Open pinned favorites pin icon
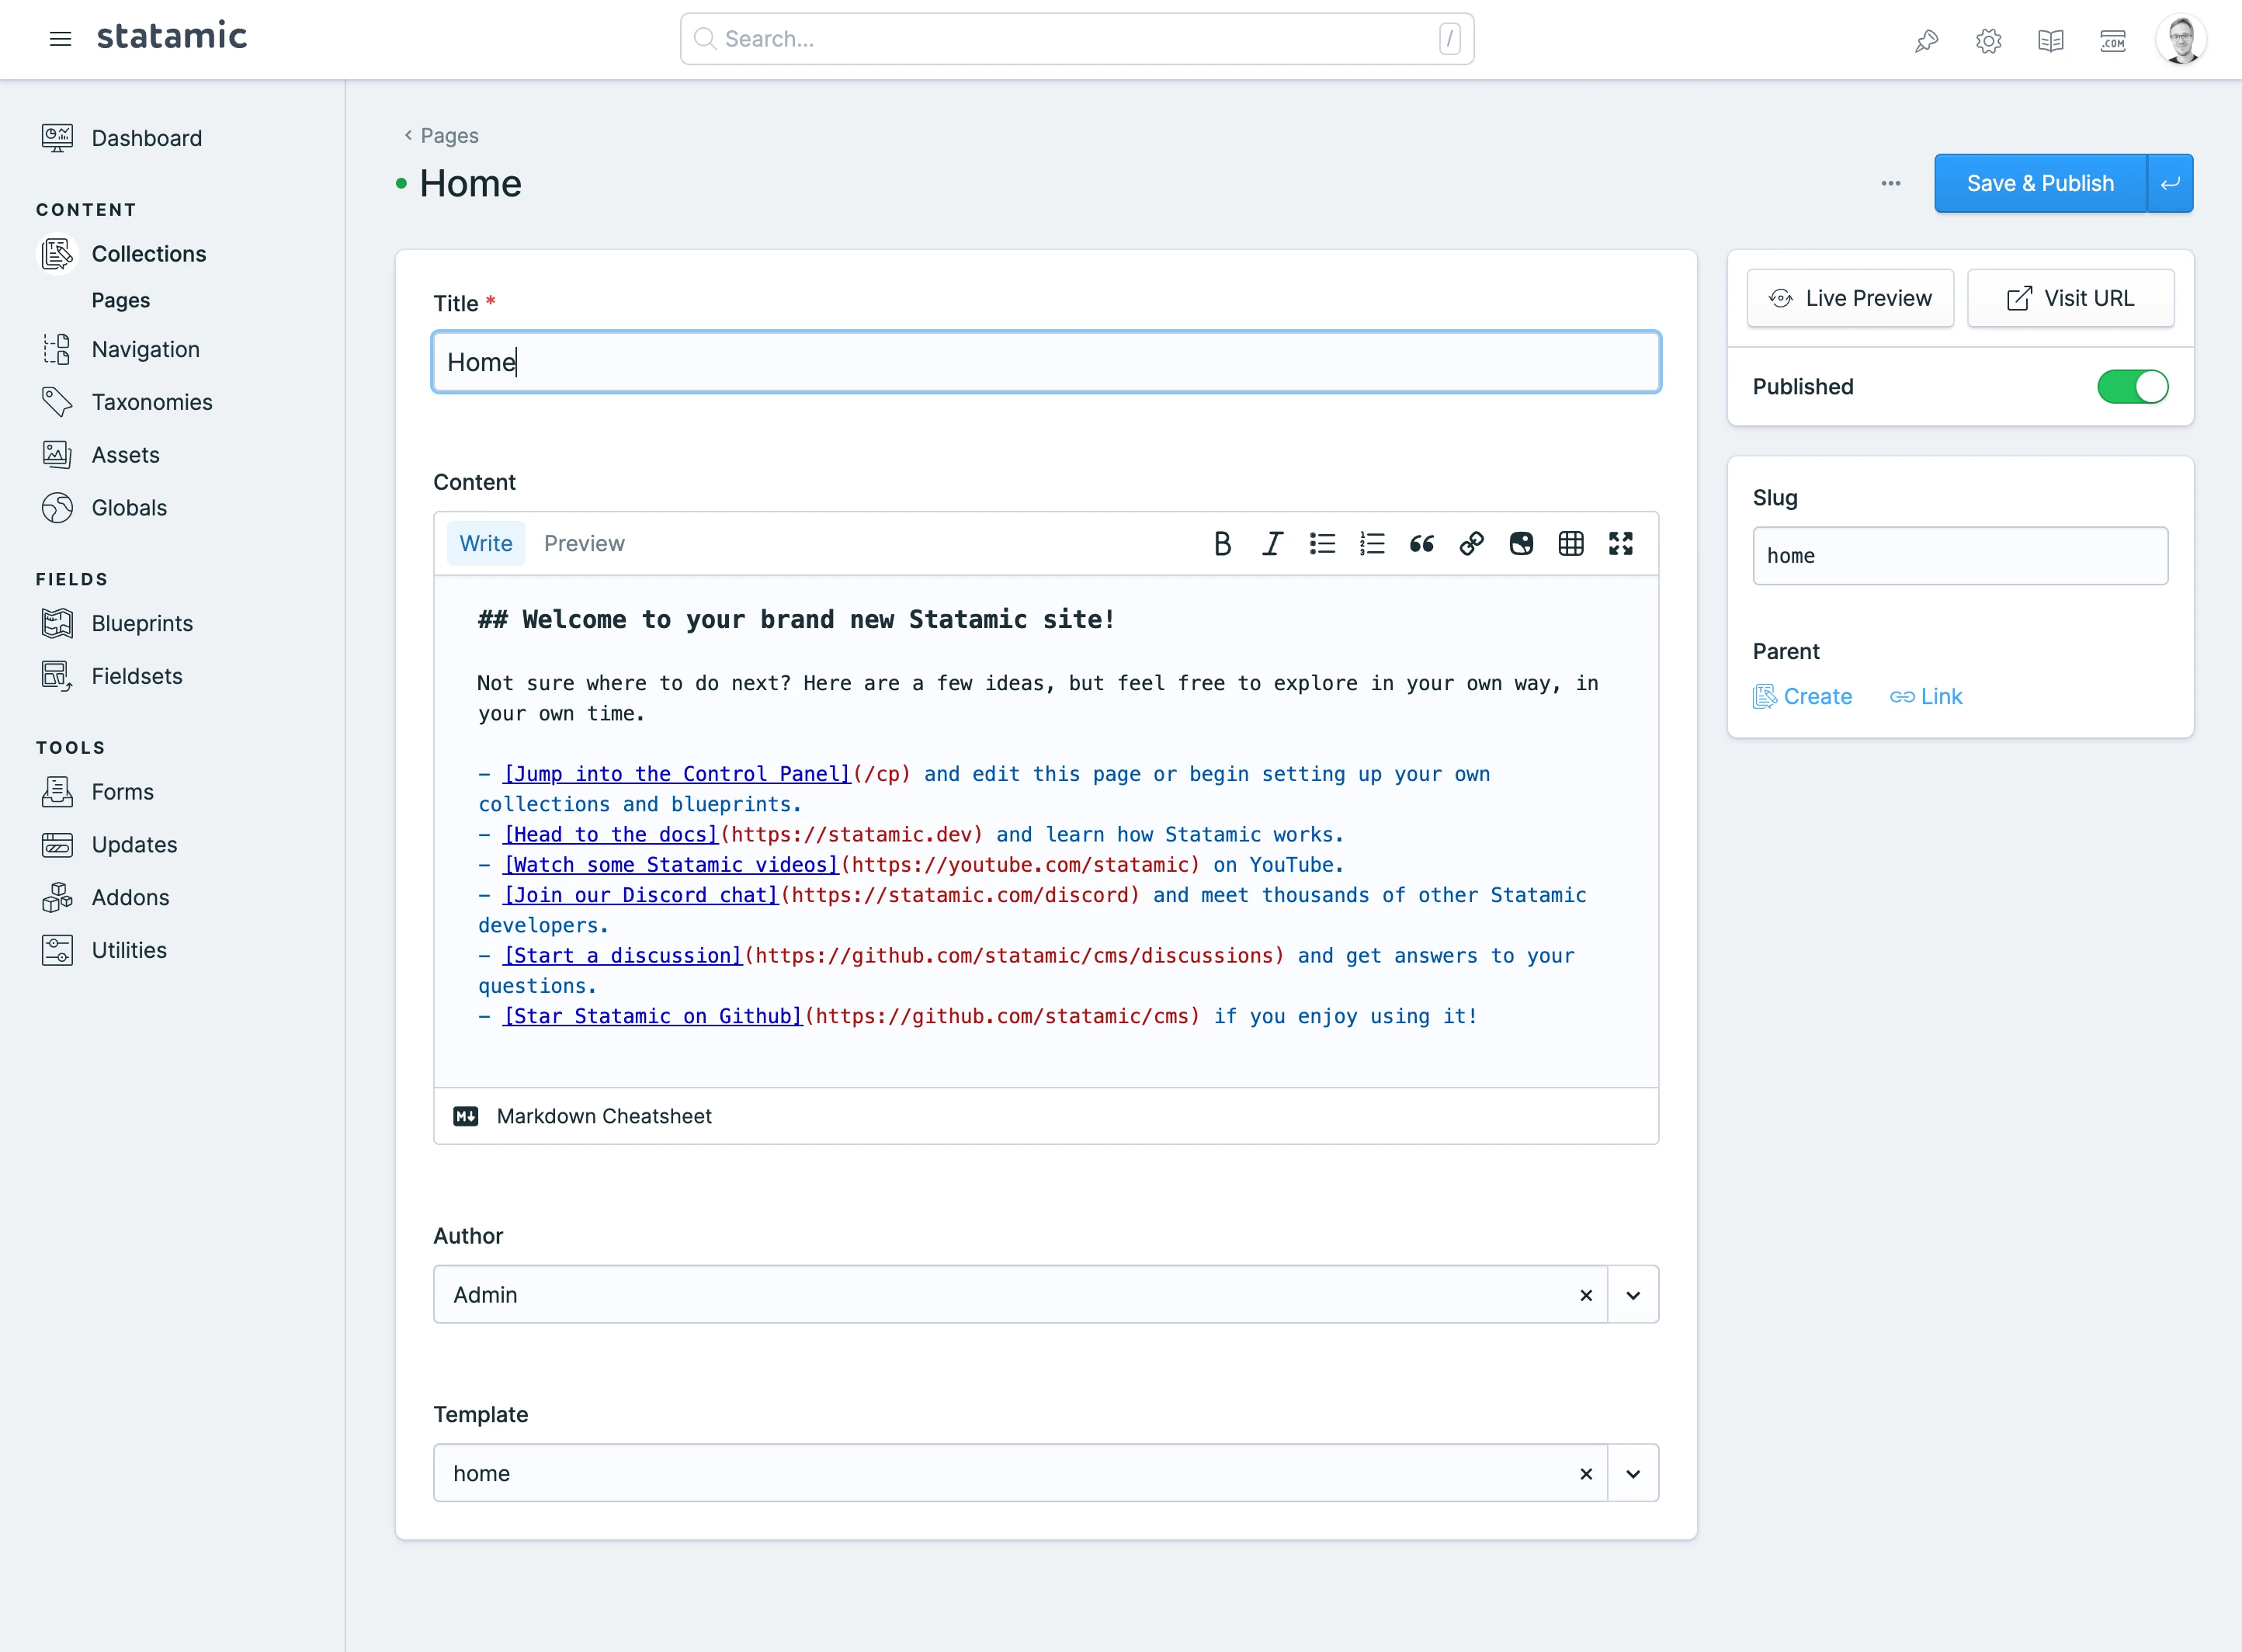Image resolution: width=2242 pixels, height=1652 pixels. pyautogui.click(x=1926, y=40)
